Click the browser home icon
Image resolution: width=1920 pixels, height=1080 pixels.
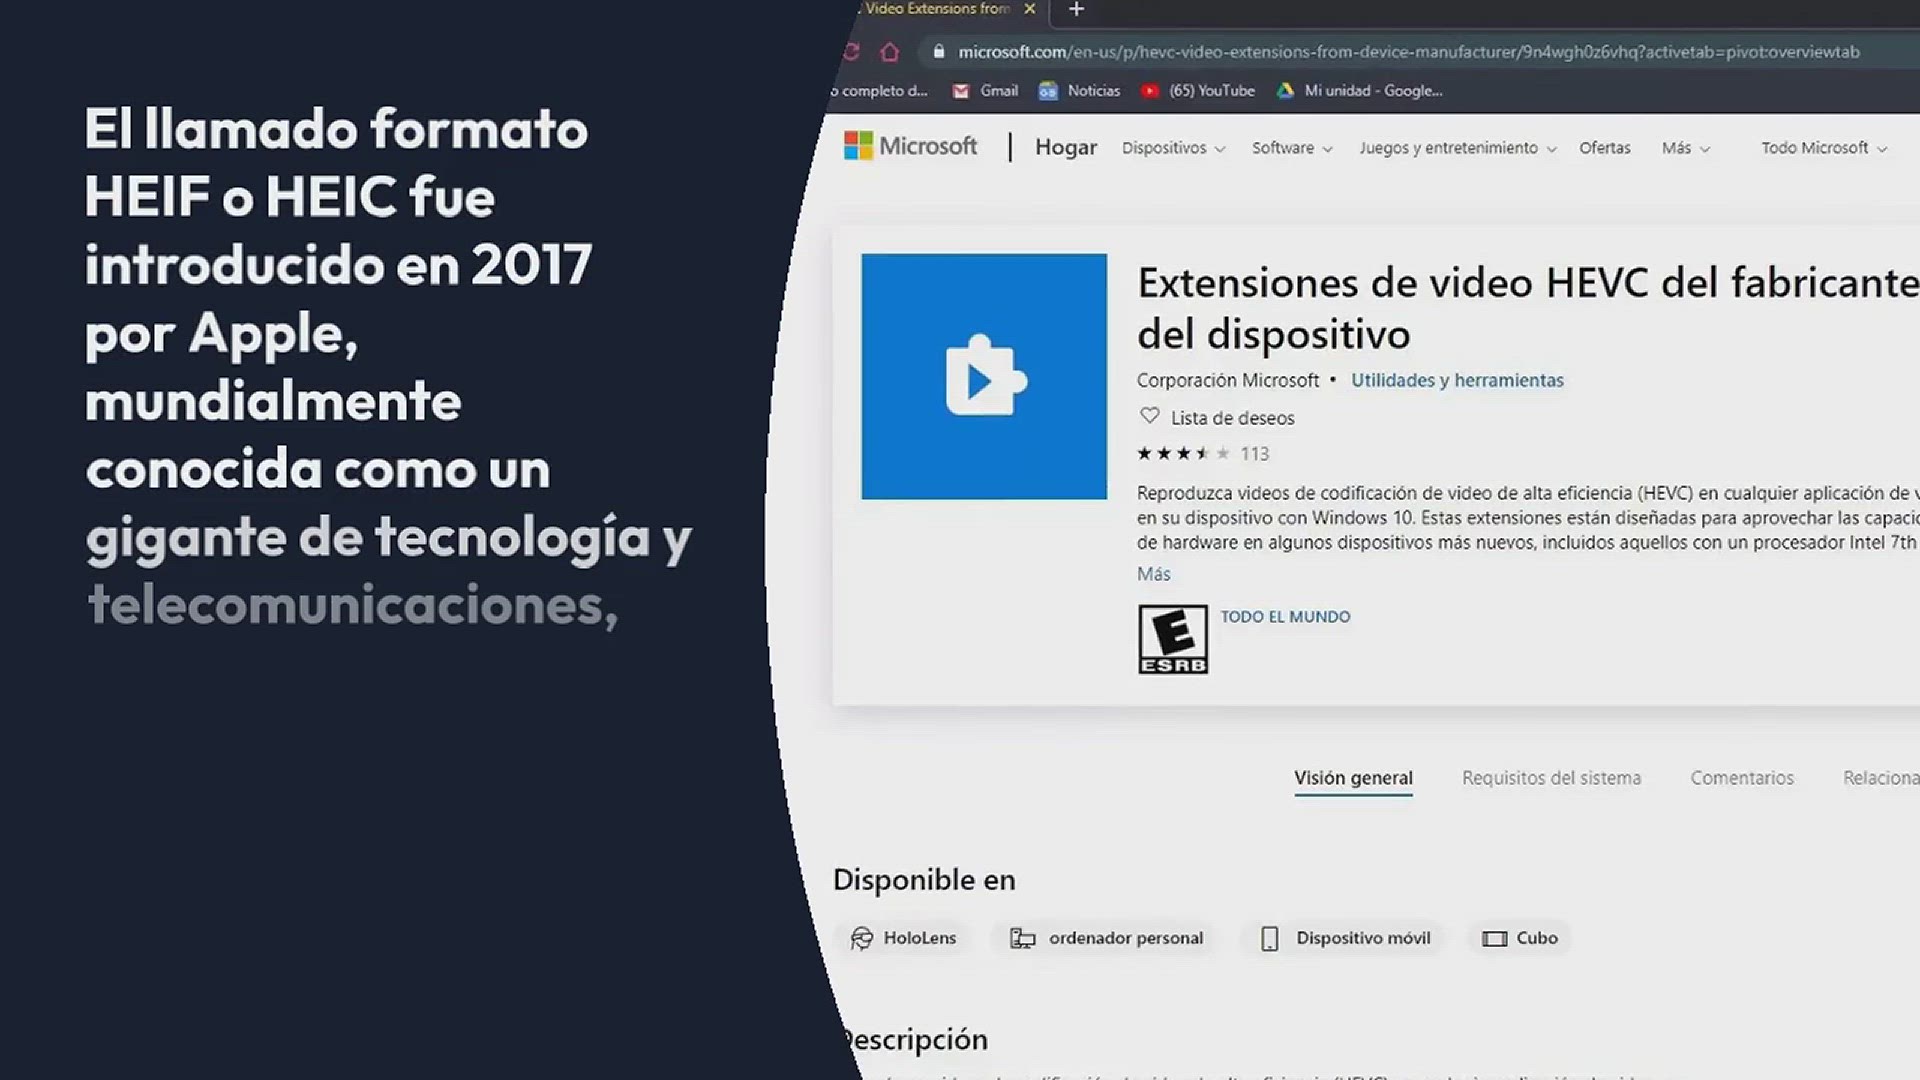(889, 52)
